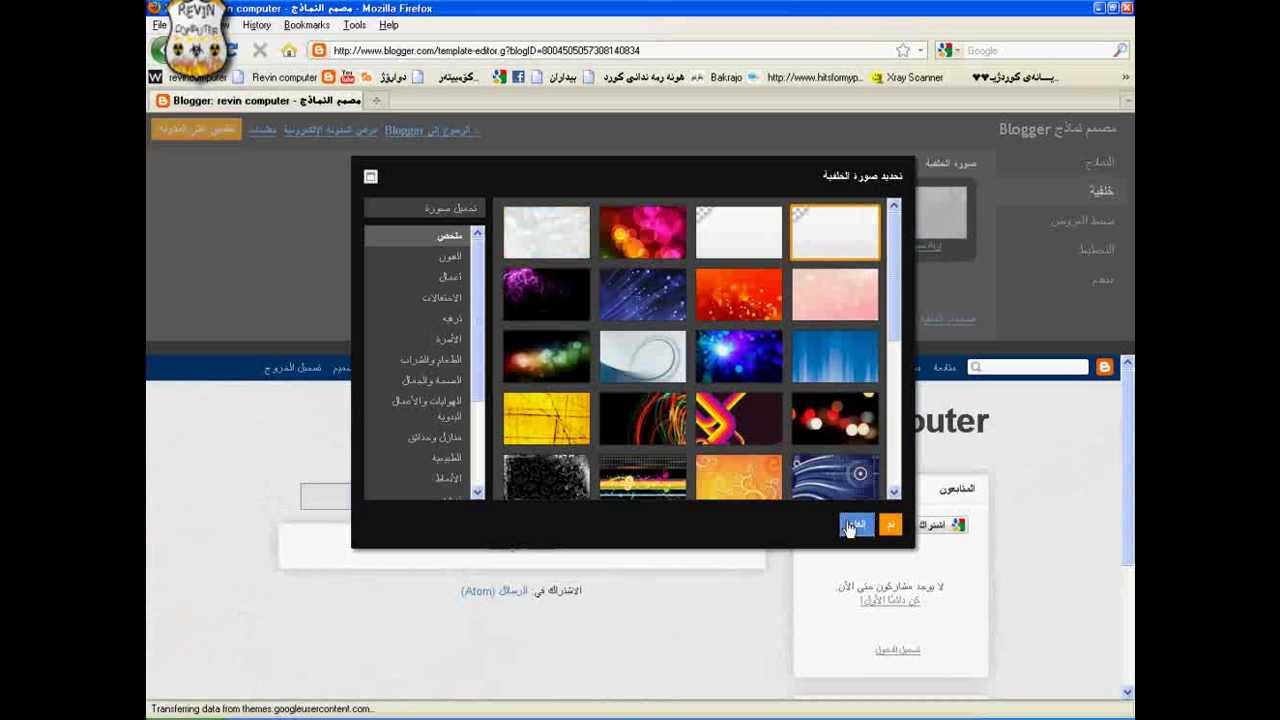The width and height of the screenshot is (1280, 720).
Task: Click the search field in blog preview
Action: (x=1027, y=368)
